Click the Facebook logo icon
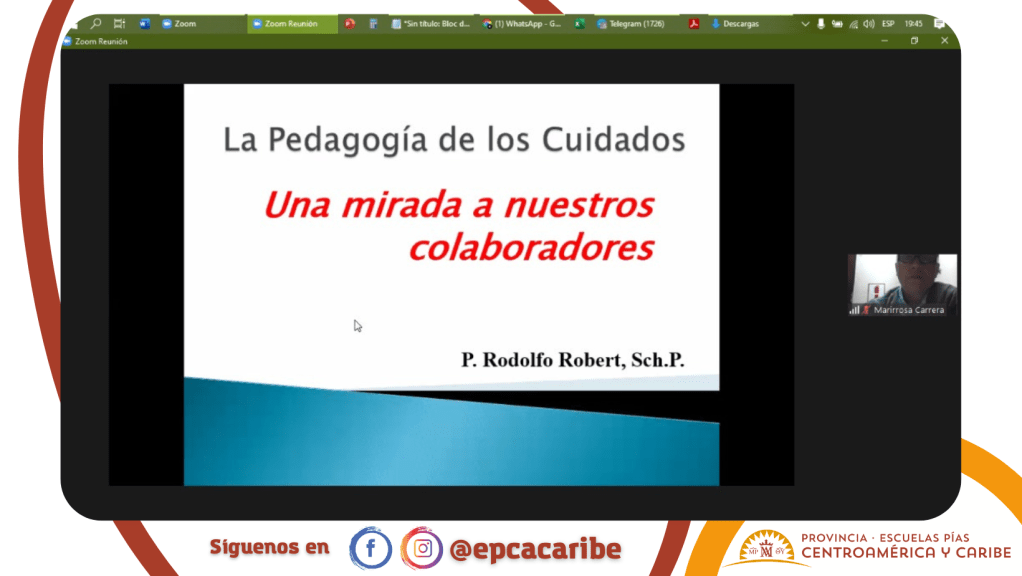1022x576 pixels. tap(370, 548)
